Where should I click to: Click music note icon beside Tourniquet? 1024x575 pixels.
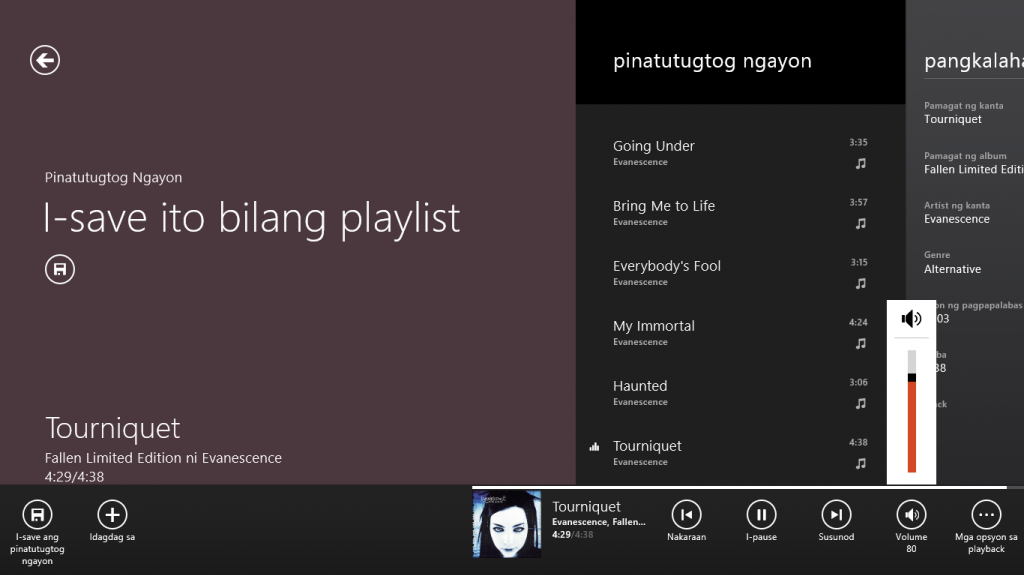(861, 463)
